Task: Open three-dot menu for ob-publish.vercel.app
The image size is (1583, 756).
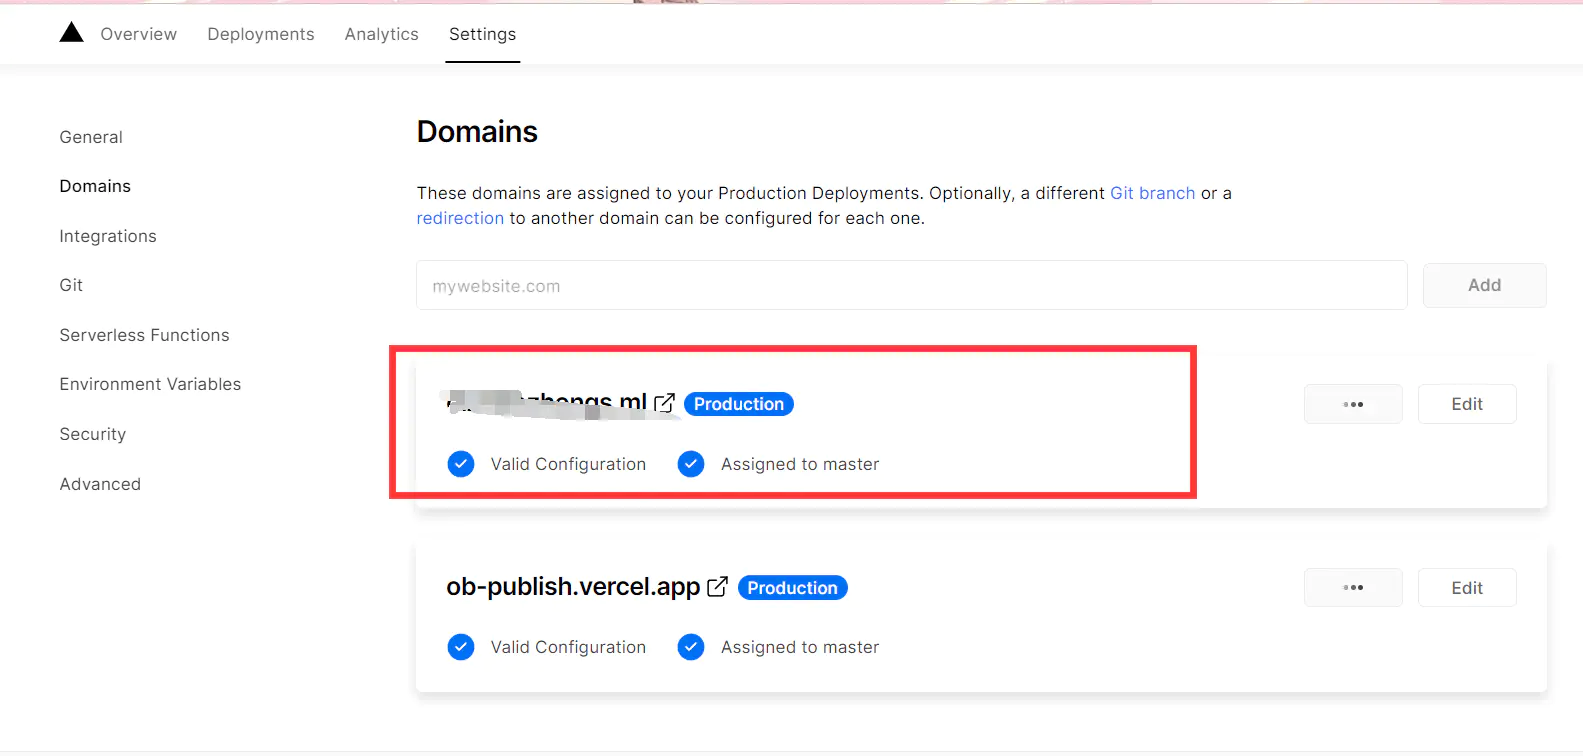Action: 1353,588
